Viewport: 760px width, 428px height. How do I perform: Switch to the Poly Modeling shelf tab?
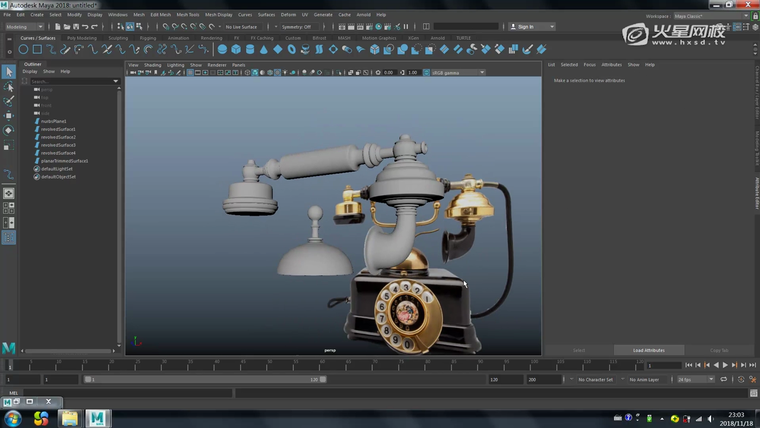tap(81, 38)
